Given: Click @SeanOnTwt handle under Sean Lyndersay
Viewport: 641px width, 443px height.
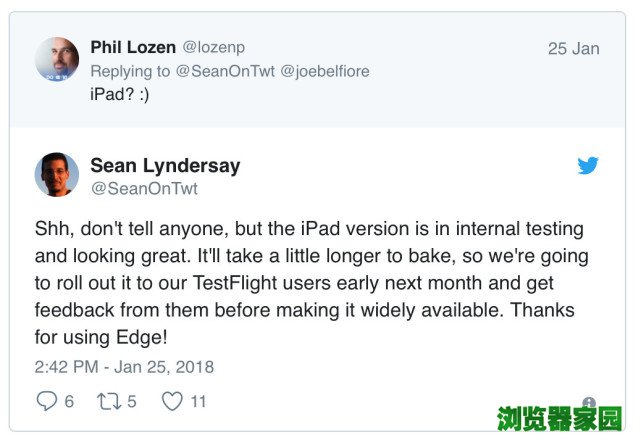Looking at the screenshot, I should coord(144,188).
